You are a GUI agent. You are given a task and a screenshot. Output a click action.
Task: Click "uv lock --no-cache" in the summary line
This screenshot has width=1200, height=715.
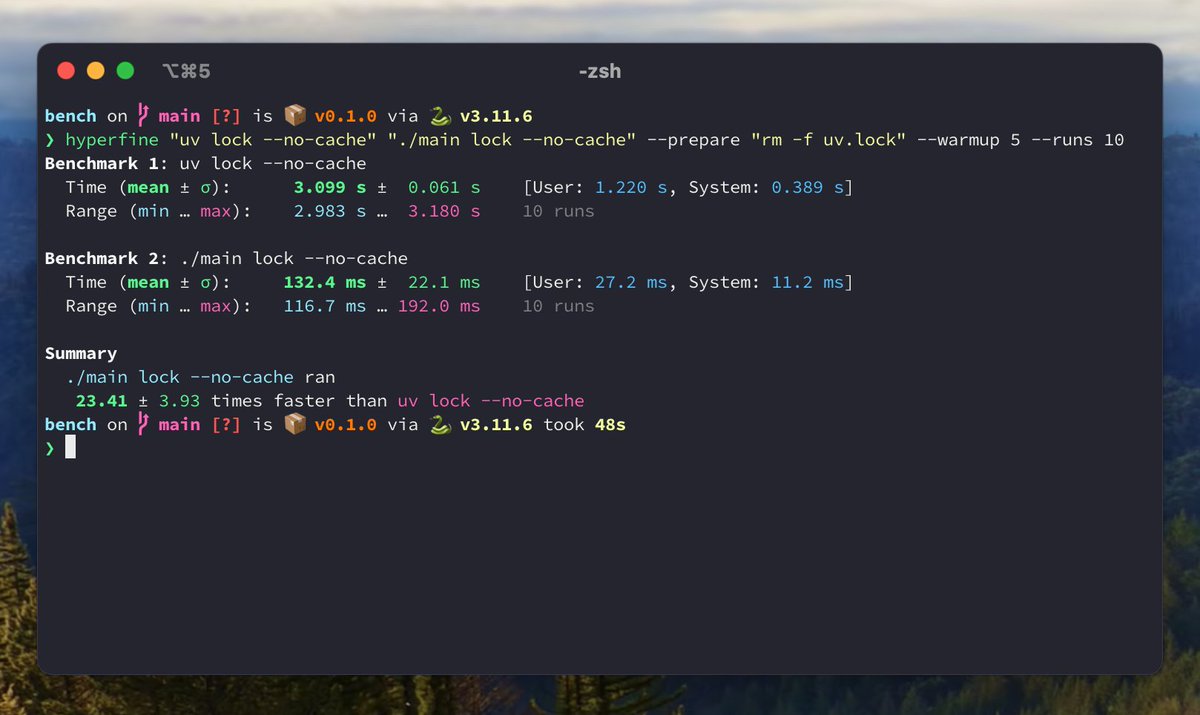(490, 401)
